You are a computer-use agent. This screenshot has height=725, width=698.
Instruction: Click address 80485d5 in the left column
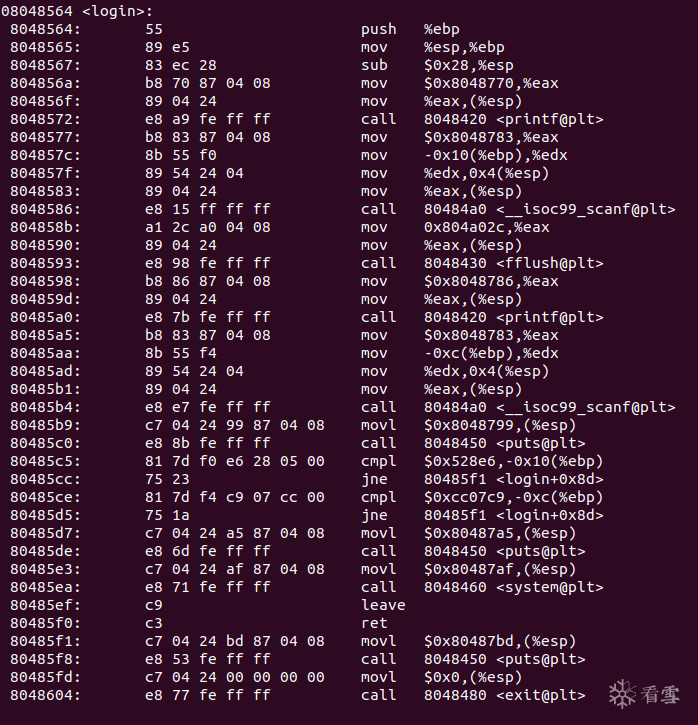click(x=45, y=515)
